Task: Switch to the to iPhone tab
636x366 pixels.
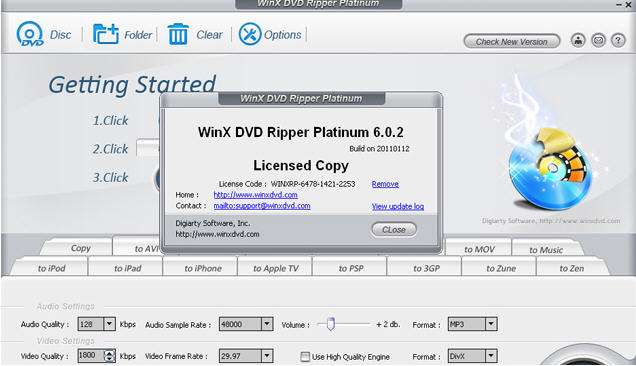Action: tap(203, 268)
